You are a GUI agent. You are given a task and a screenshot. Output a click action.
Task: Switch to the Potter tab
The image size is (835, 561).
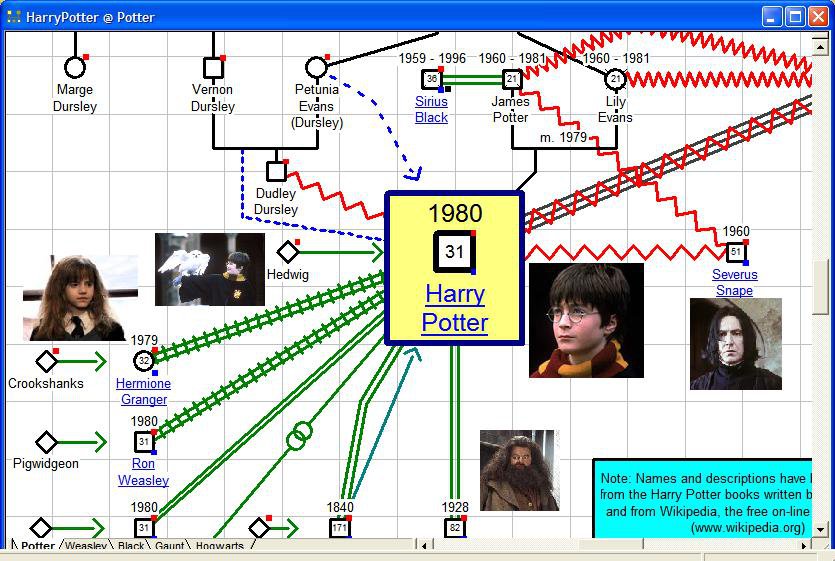(37, 545)
